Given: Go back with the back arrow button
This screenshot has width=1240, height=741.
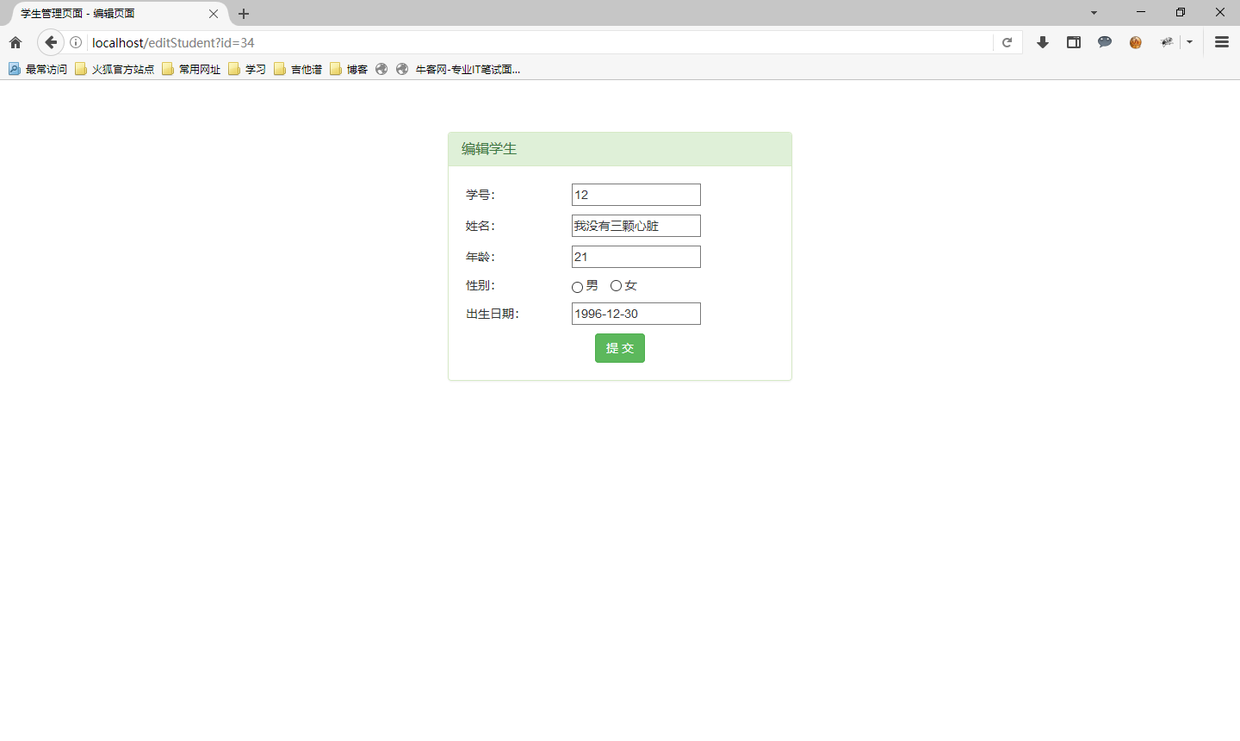Looking at the screenshot, I should (51, 43).
